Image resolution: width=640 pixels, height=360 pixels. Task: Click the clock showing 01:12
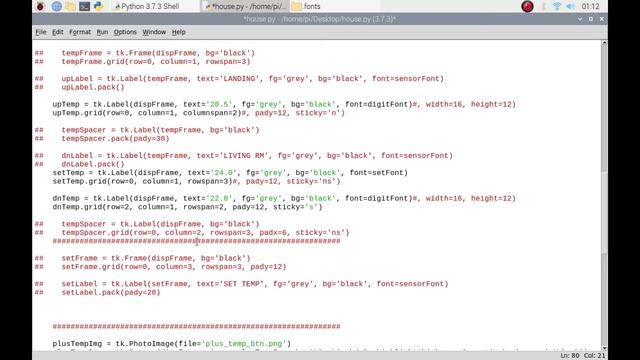point(590,6)
